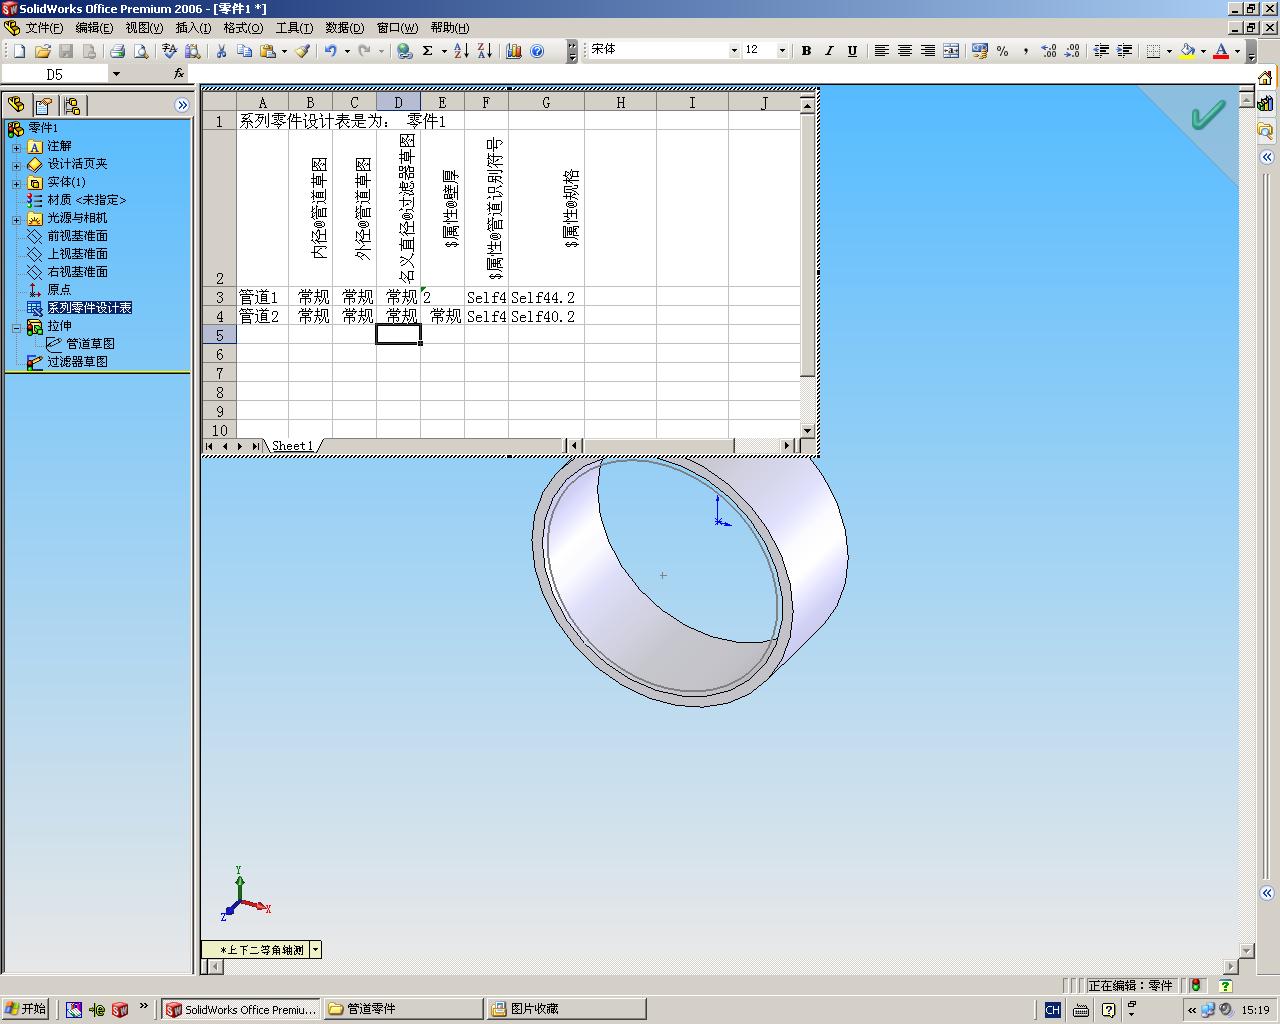The height and width of the screenshot is (1024, 1280).
Task: Toggle right text alignment
Action: pos(928,51)
